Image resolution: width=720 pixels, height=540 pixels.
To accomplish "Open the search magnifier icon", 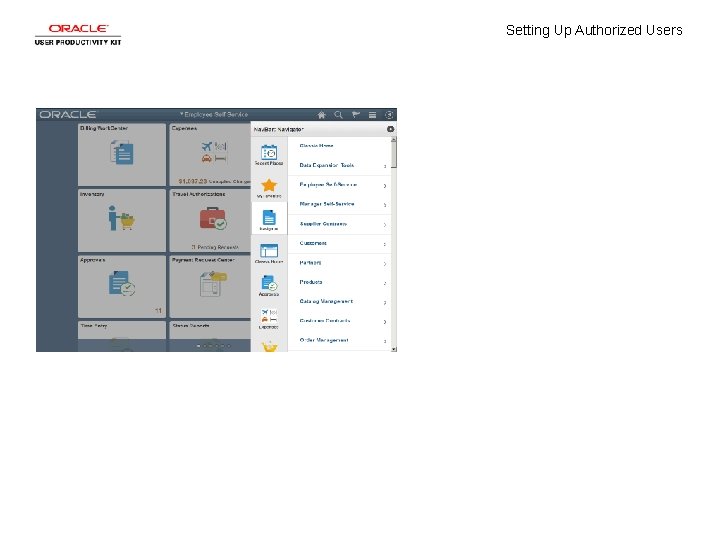I will pos(338,115).
